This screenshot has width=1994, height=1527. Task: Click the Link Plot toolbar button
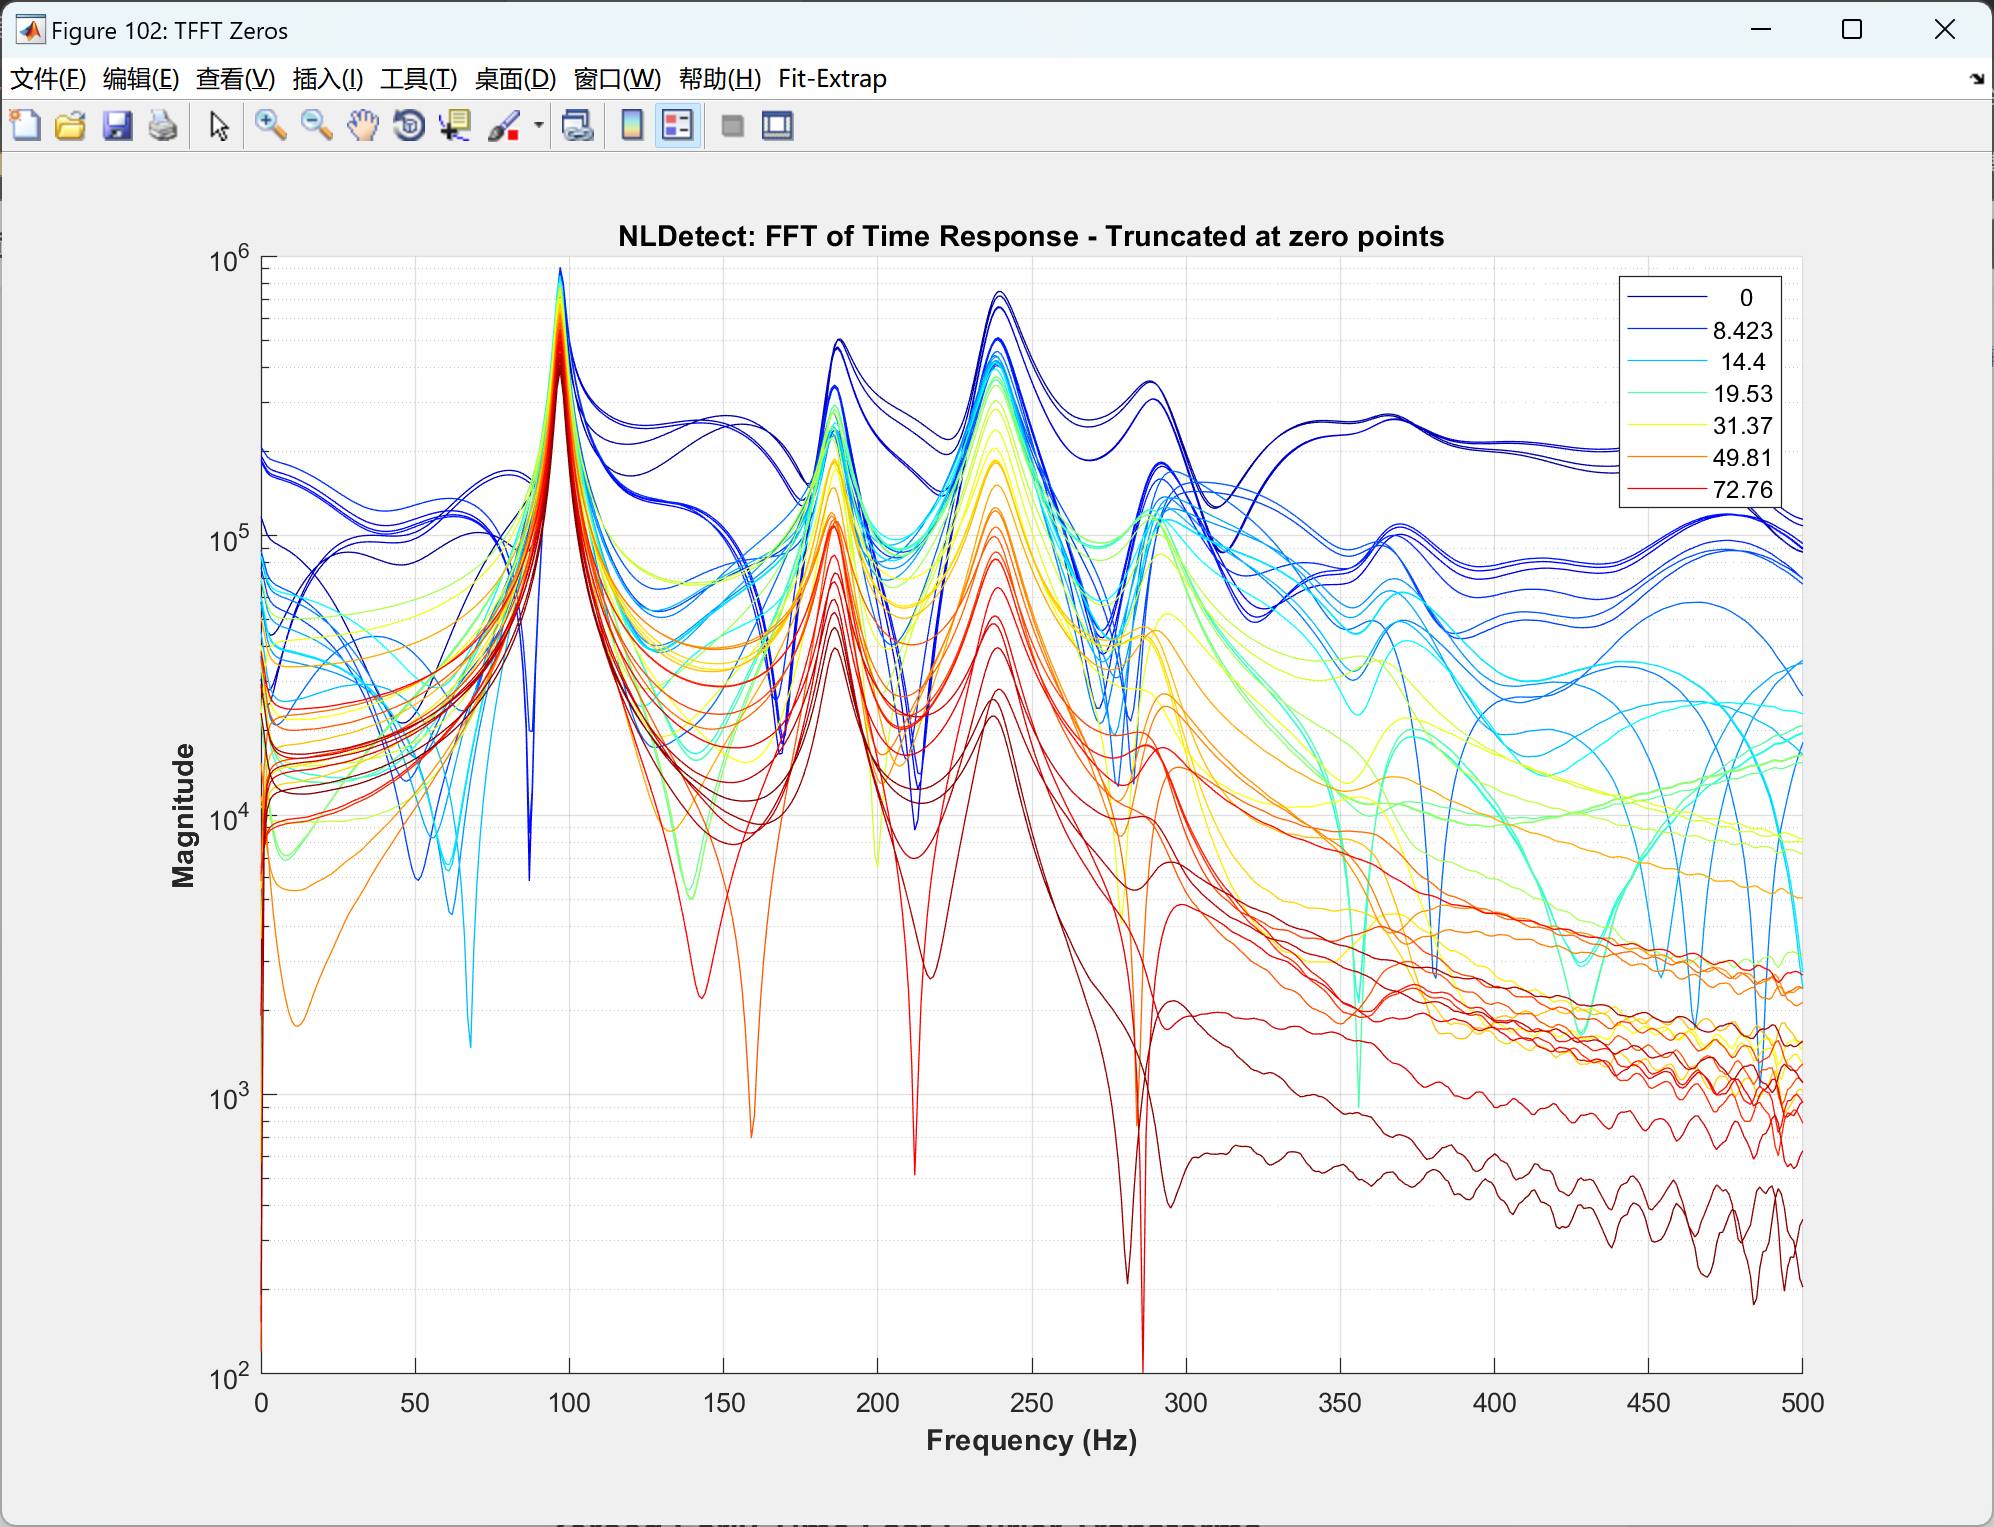(x=578, y=126)
